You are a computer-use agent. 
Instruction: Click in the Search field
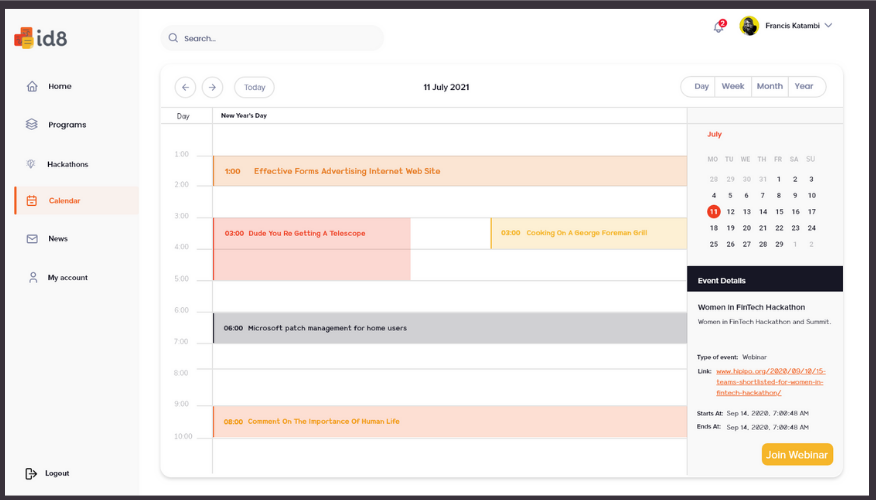(272, 38)
